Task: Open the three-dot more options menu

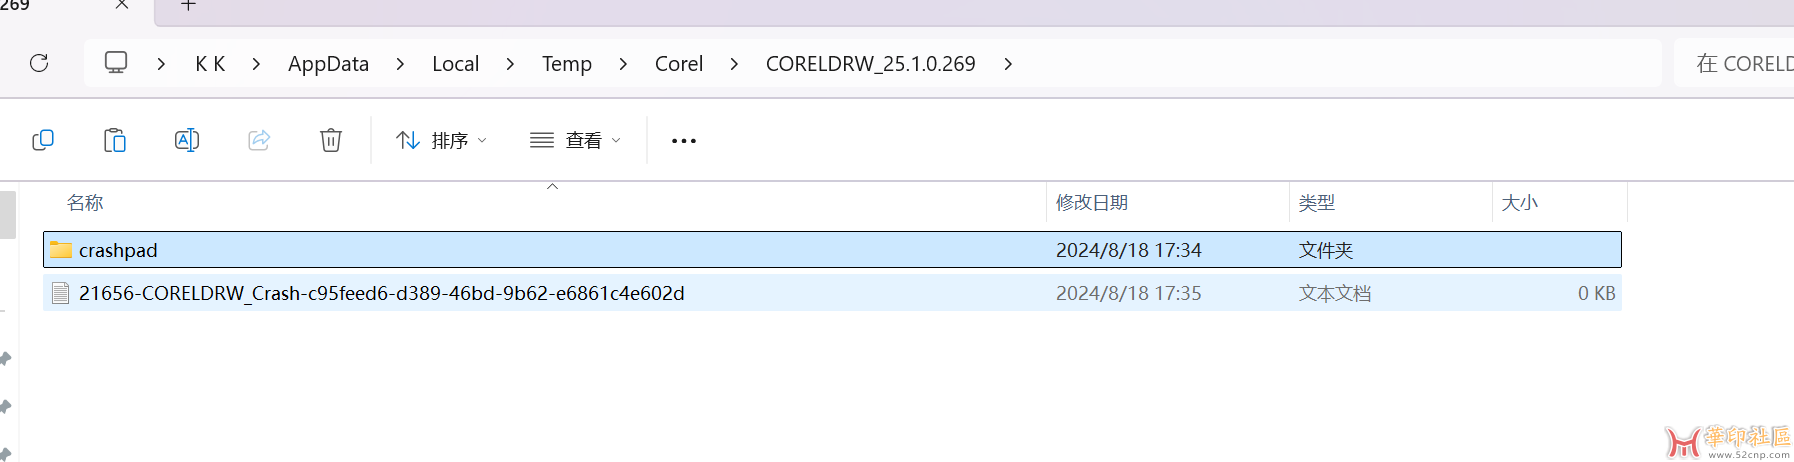Action: pos(684,141)
